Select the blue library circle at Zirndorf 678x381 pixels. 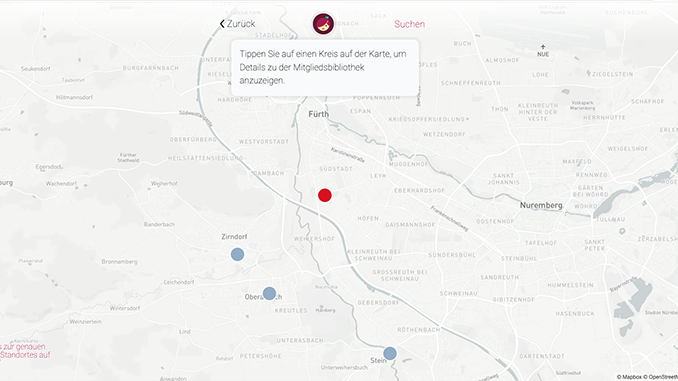[237, 254]
